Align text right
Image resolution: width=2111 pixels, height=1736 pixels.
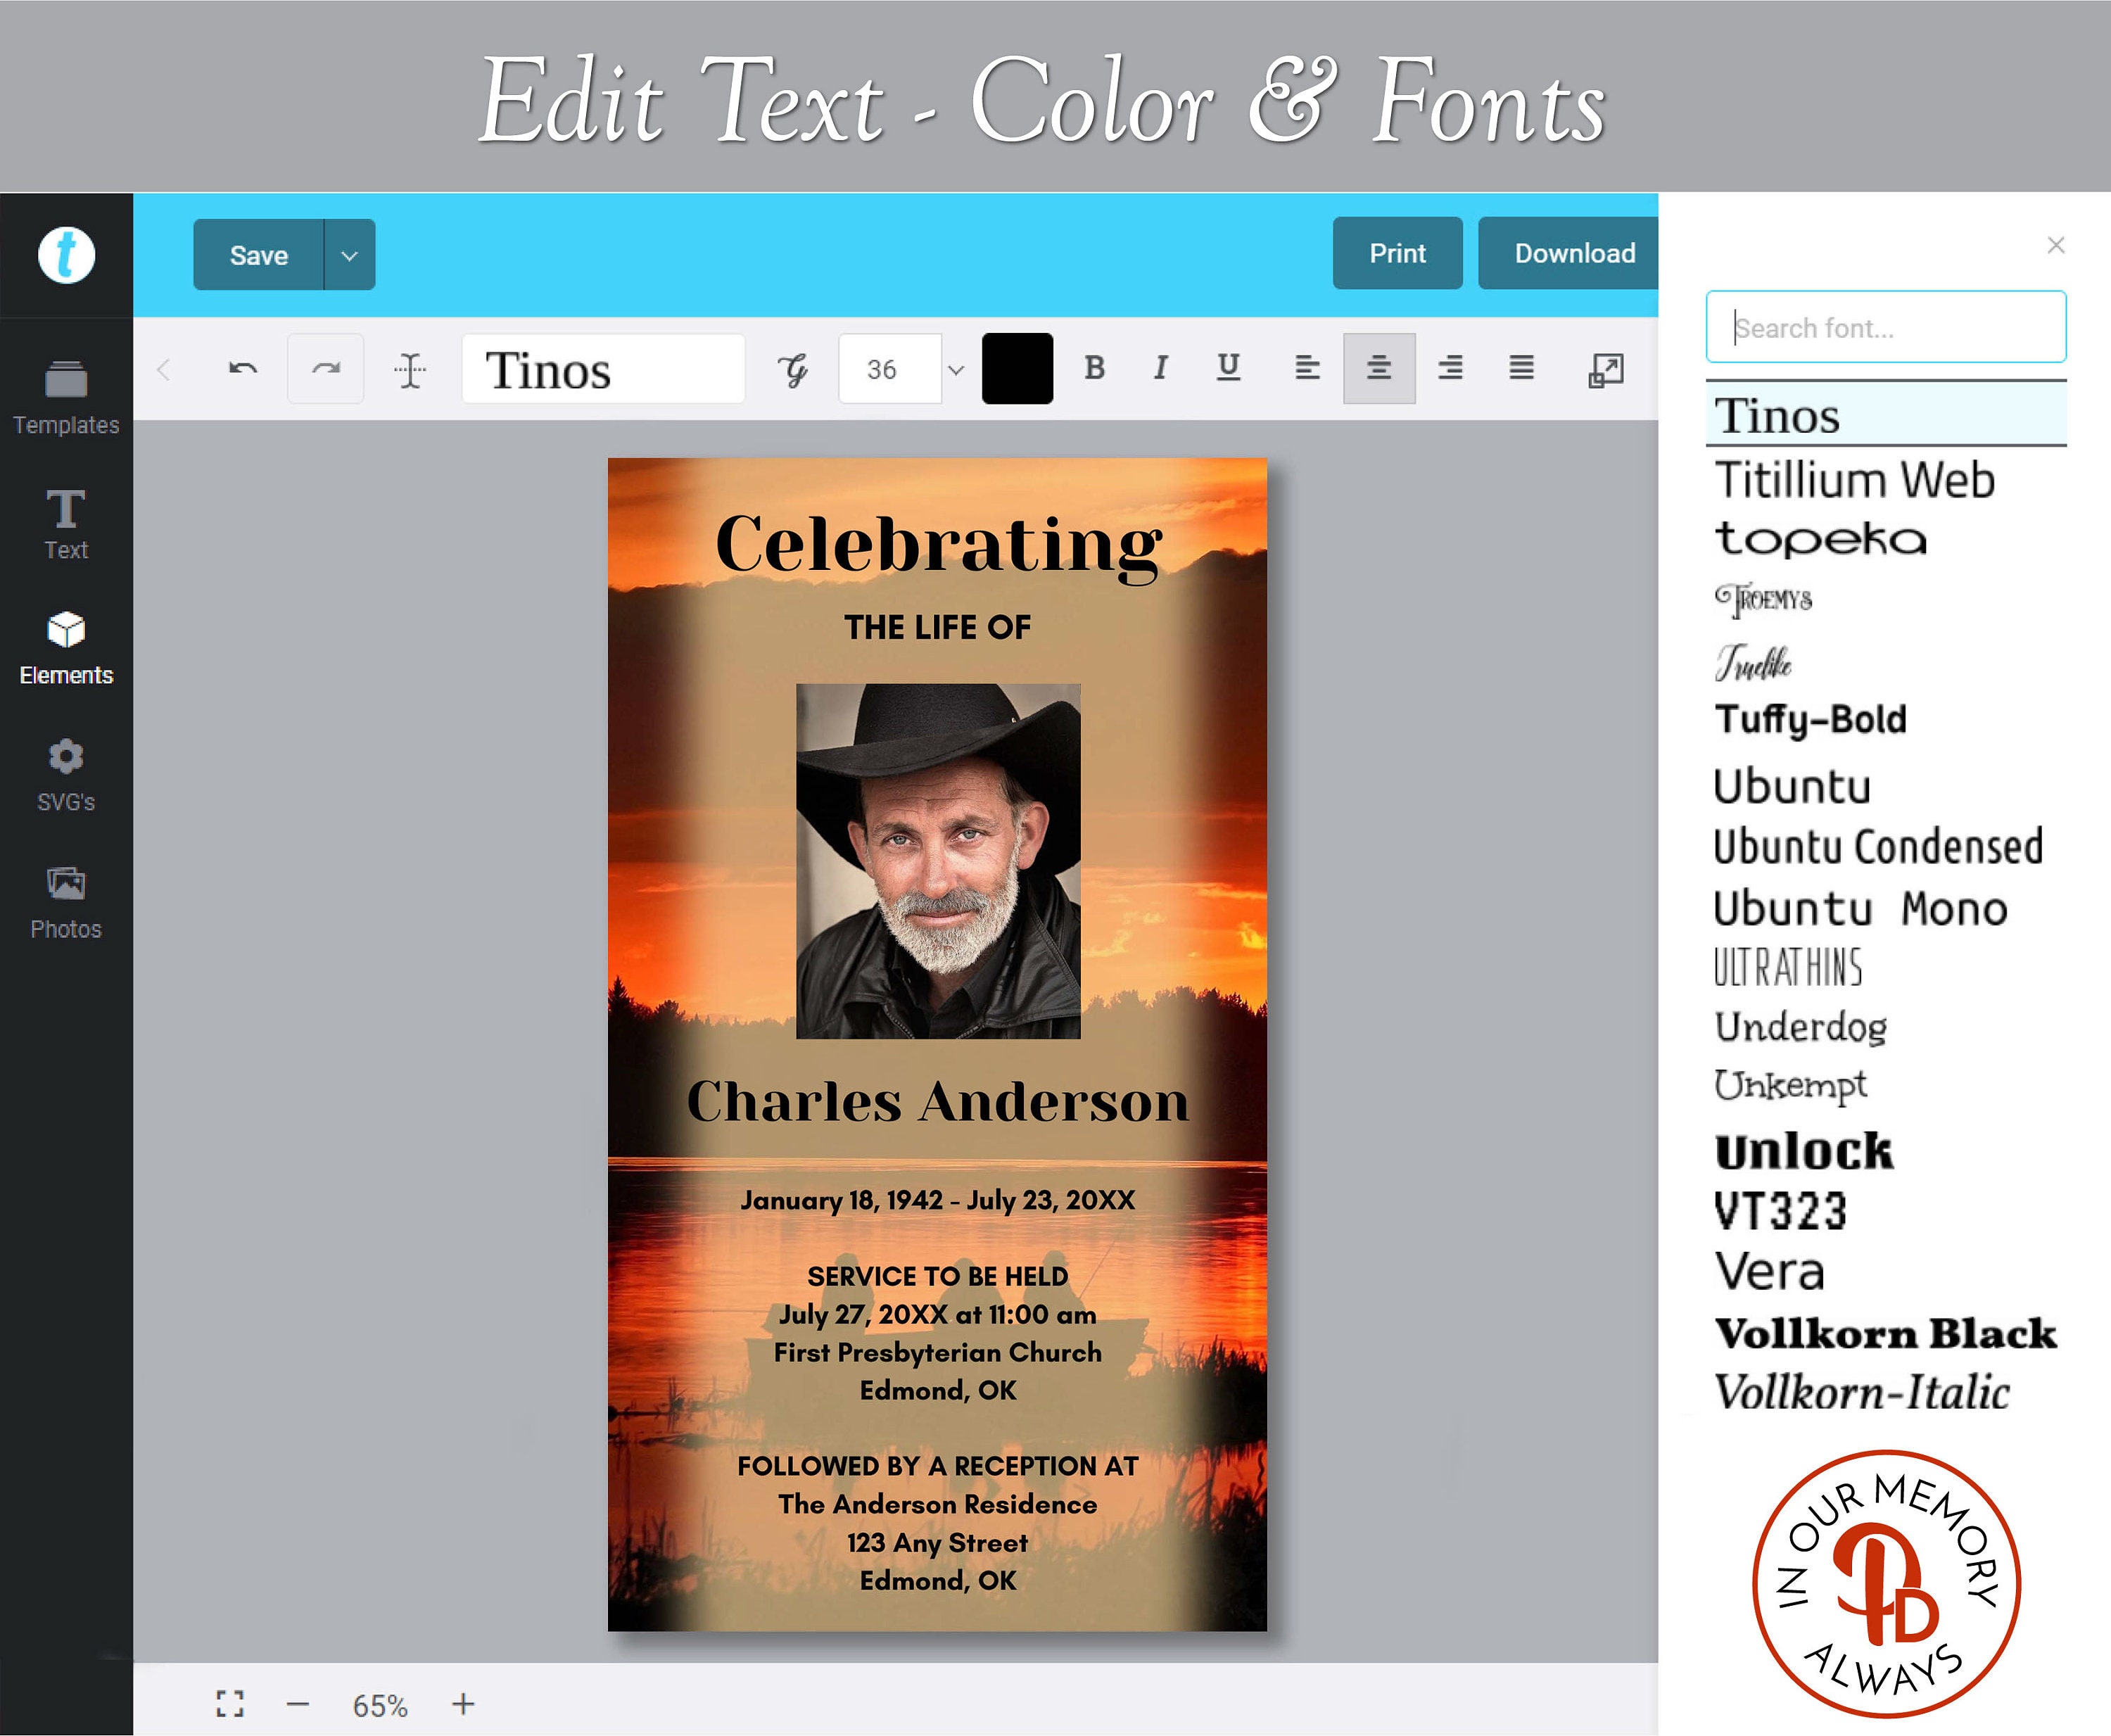[x=1450, y=368]
